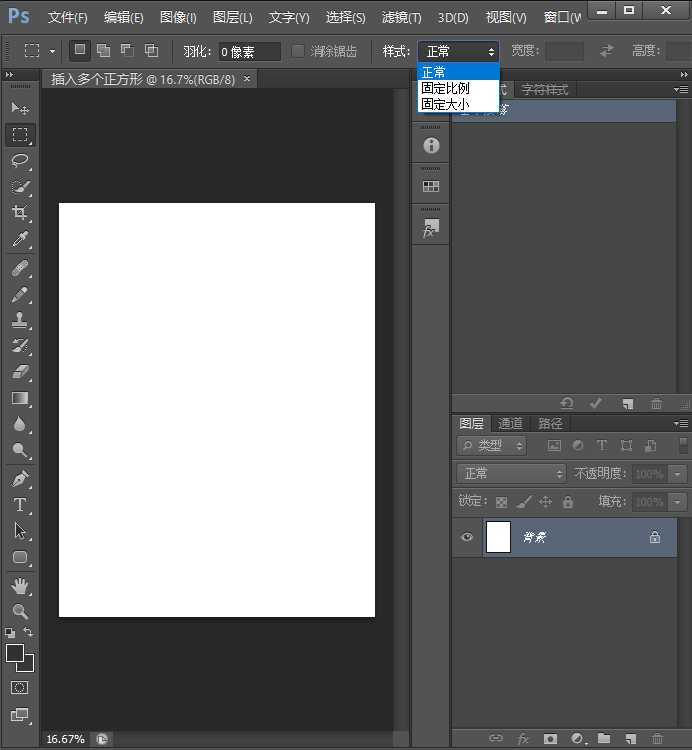Select the Hand tool

(20, 585)
